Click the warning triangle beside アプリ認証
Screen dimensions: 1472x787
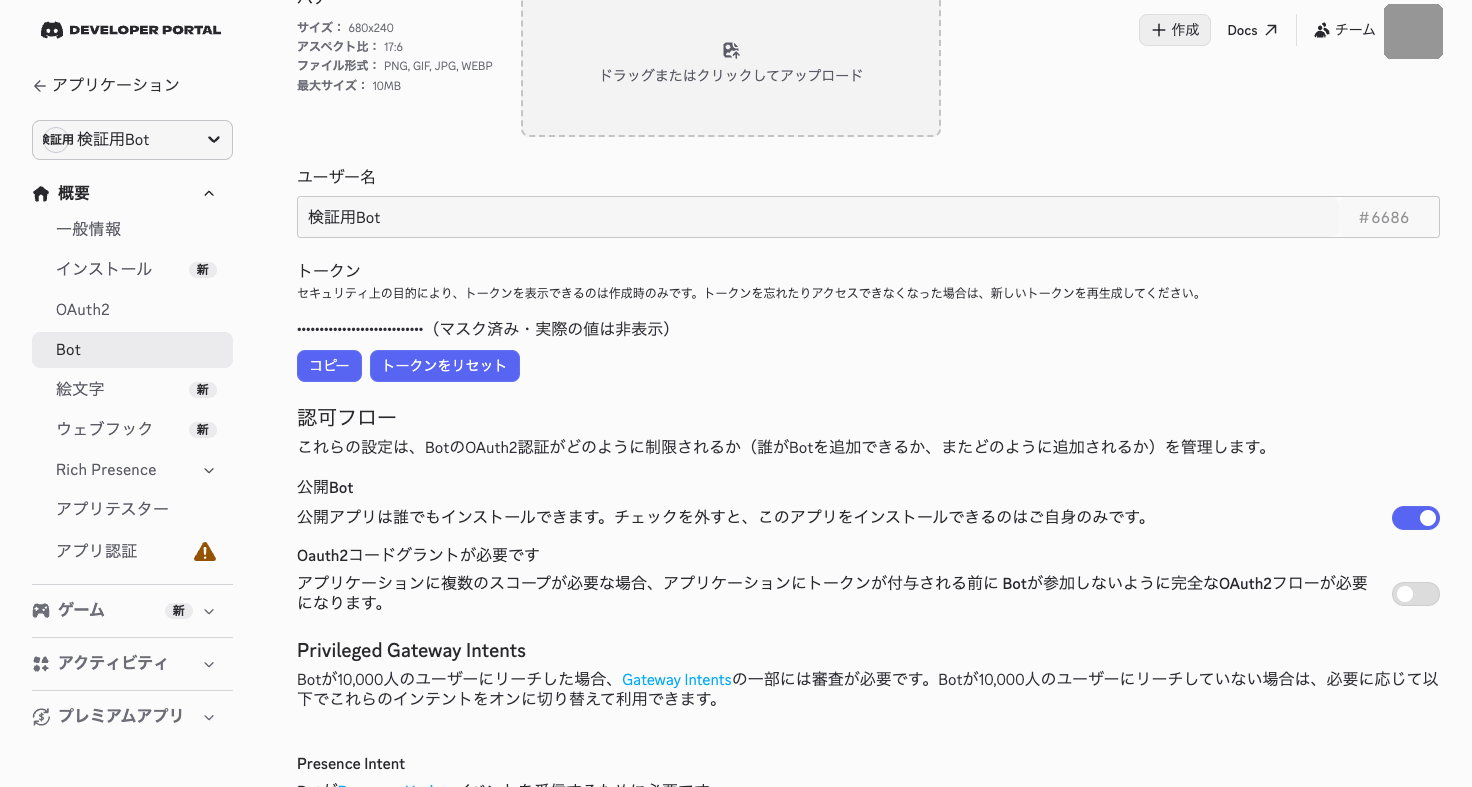click(x=205, y=551)
